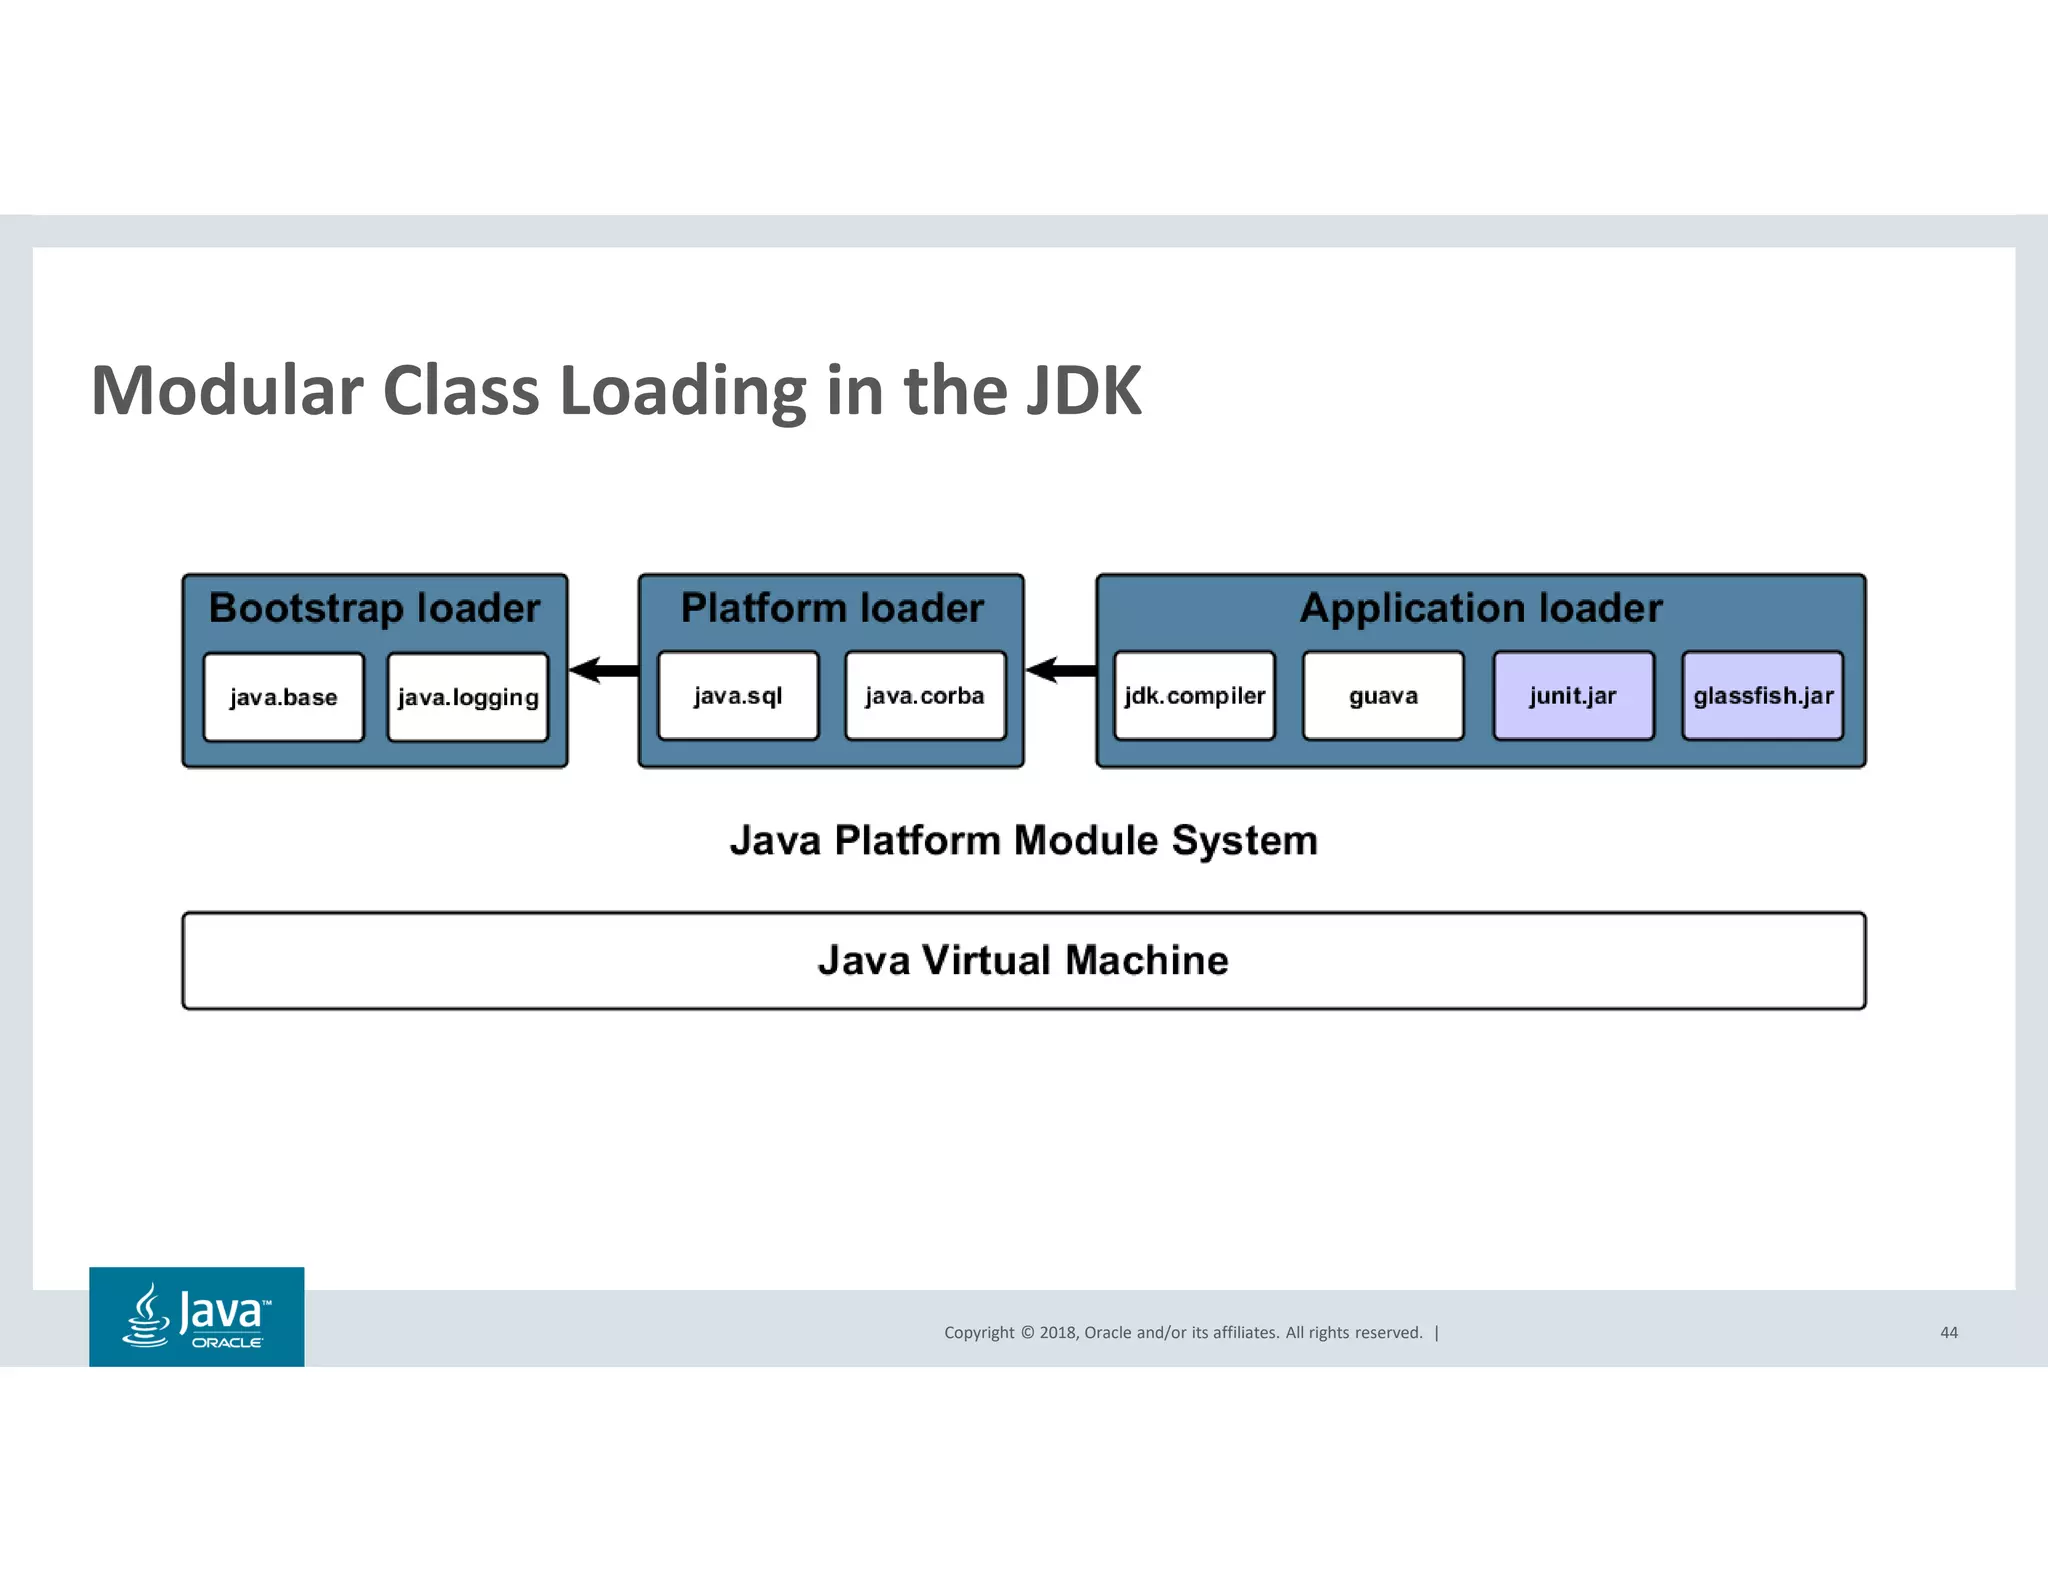Screen dimensions: 2048x1582
Task: Click the Java Oracle logo
Action: pos(196,1316)
